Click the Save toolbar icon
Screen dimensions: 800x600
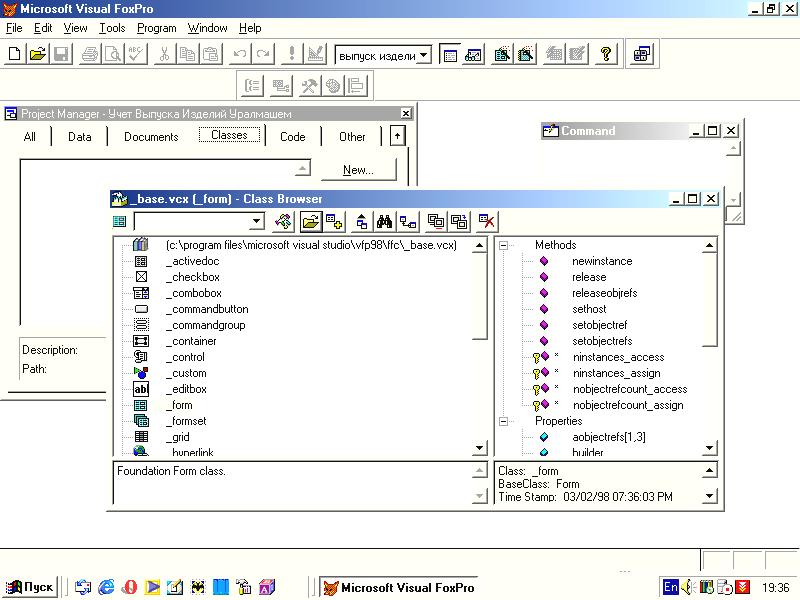(61, 54)
